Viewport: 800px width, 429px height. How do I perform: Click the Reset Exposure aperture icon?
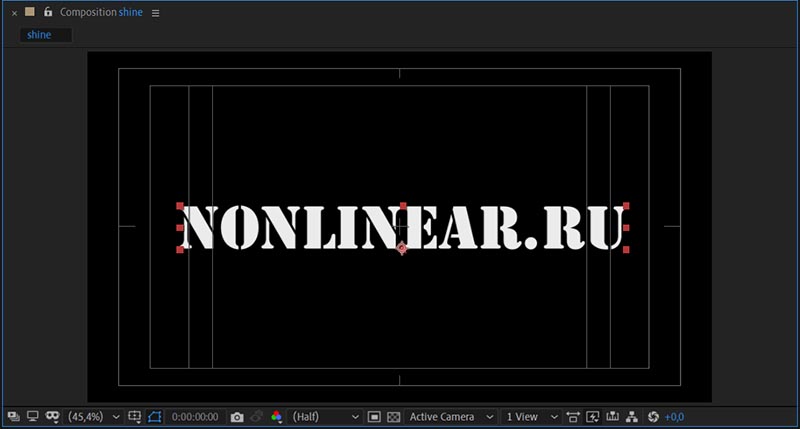pyautogui.click(x=653, y=417)
